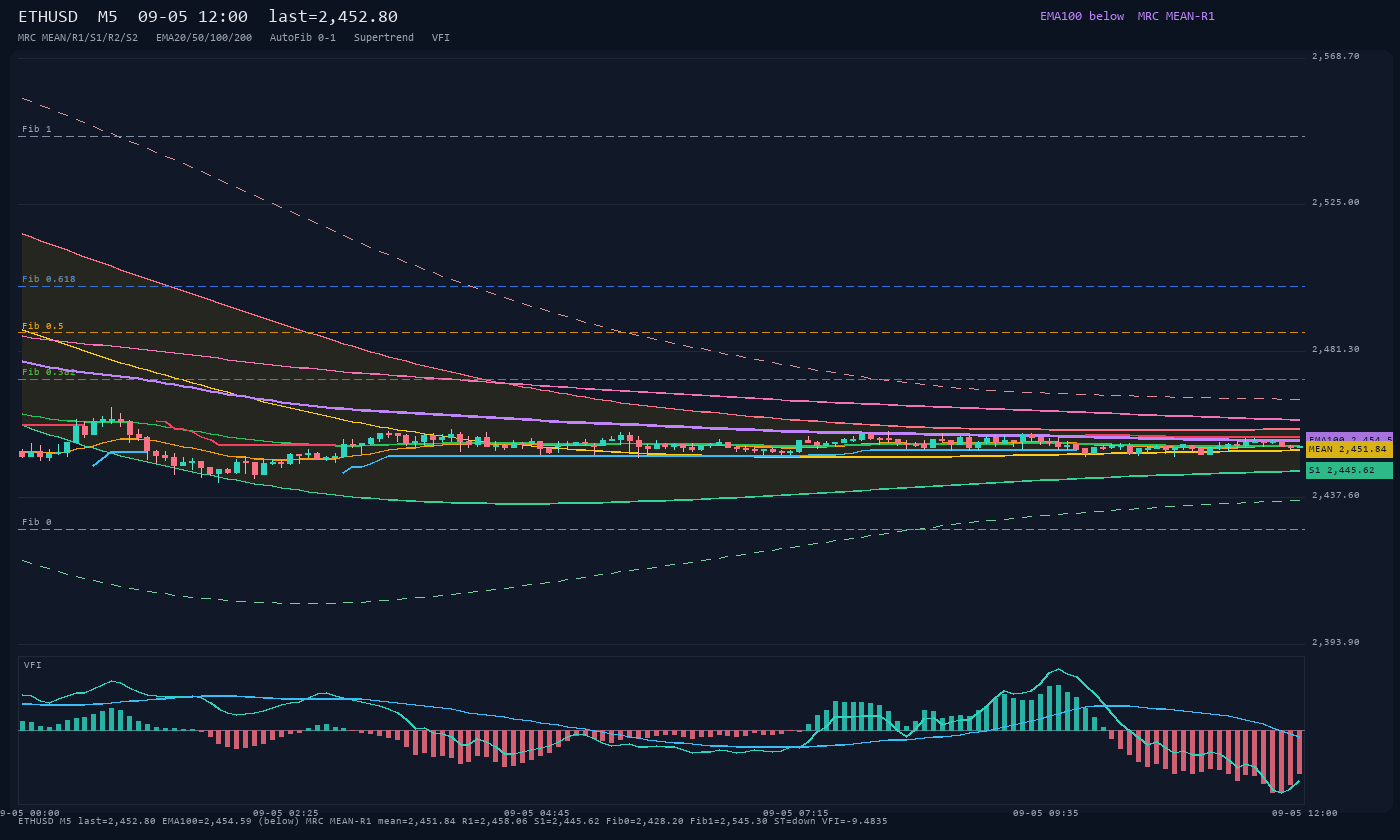The height and width of the screenshot is (840, 1400).
Task: Click the EMA20/50/100/200 indicator label
Action: pos(204,37)
